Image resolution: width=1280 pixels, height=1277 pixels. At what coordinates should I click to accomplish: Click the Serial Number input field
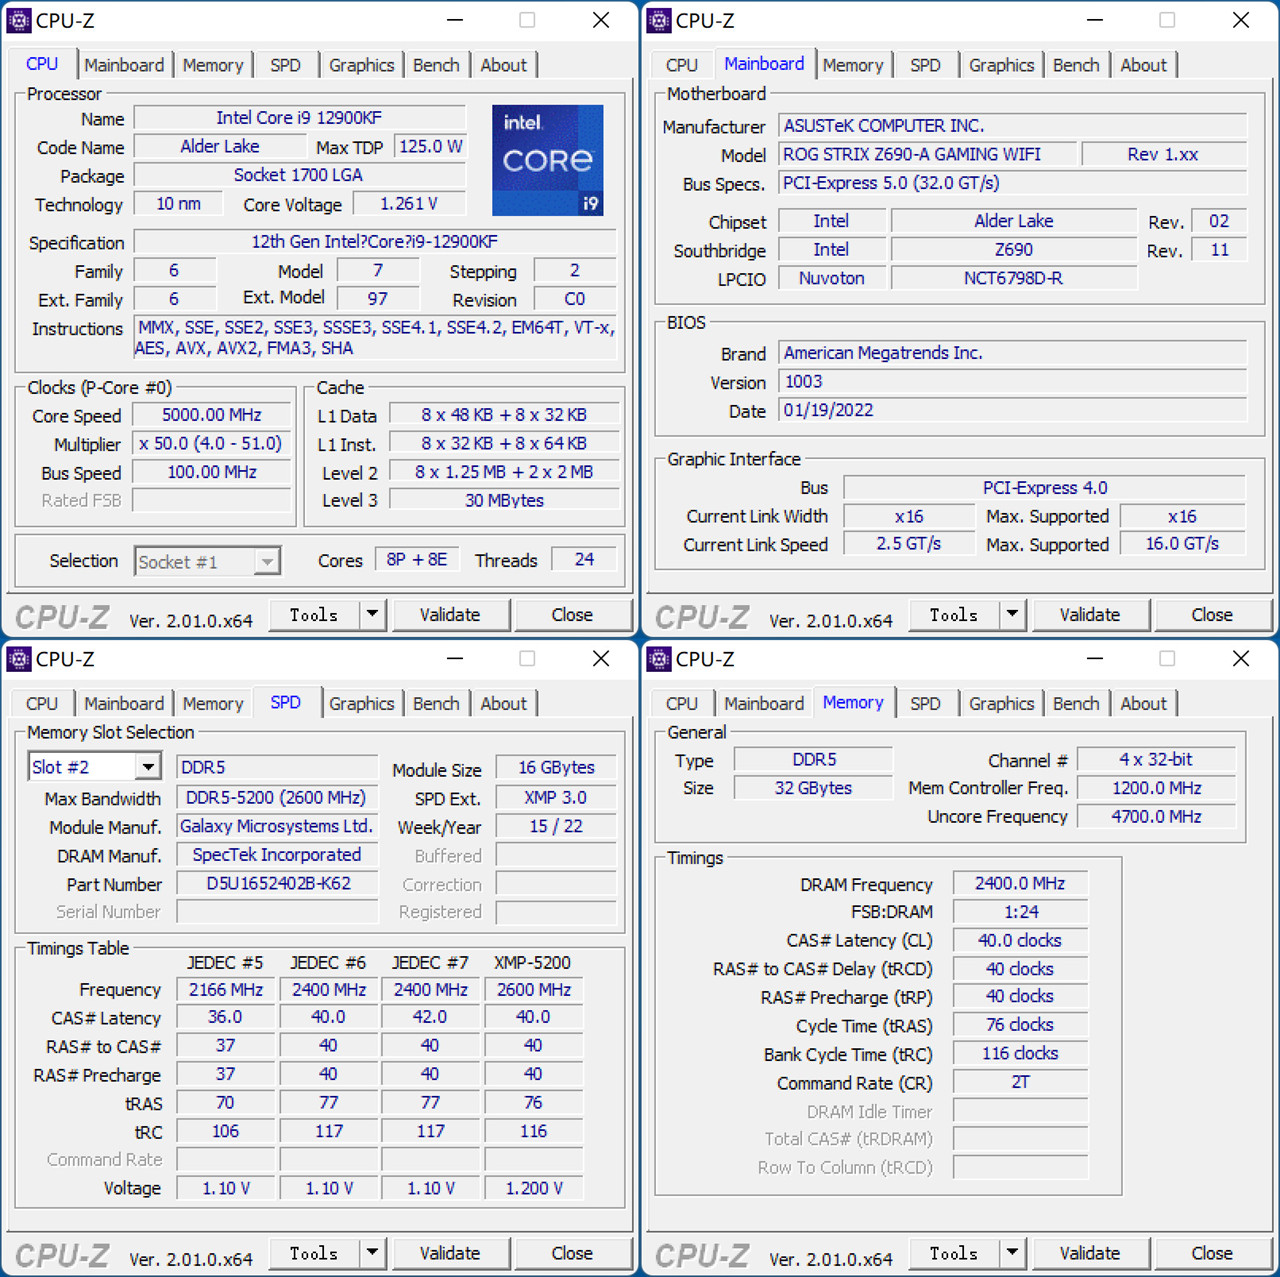pyautogui.click(x=277, y=911)
